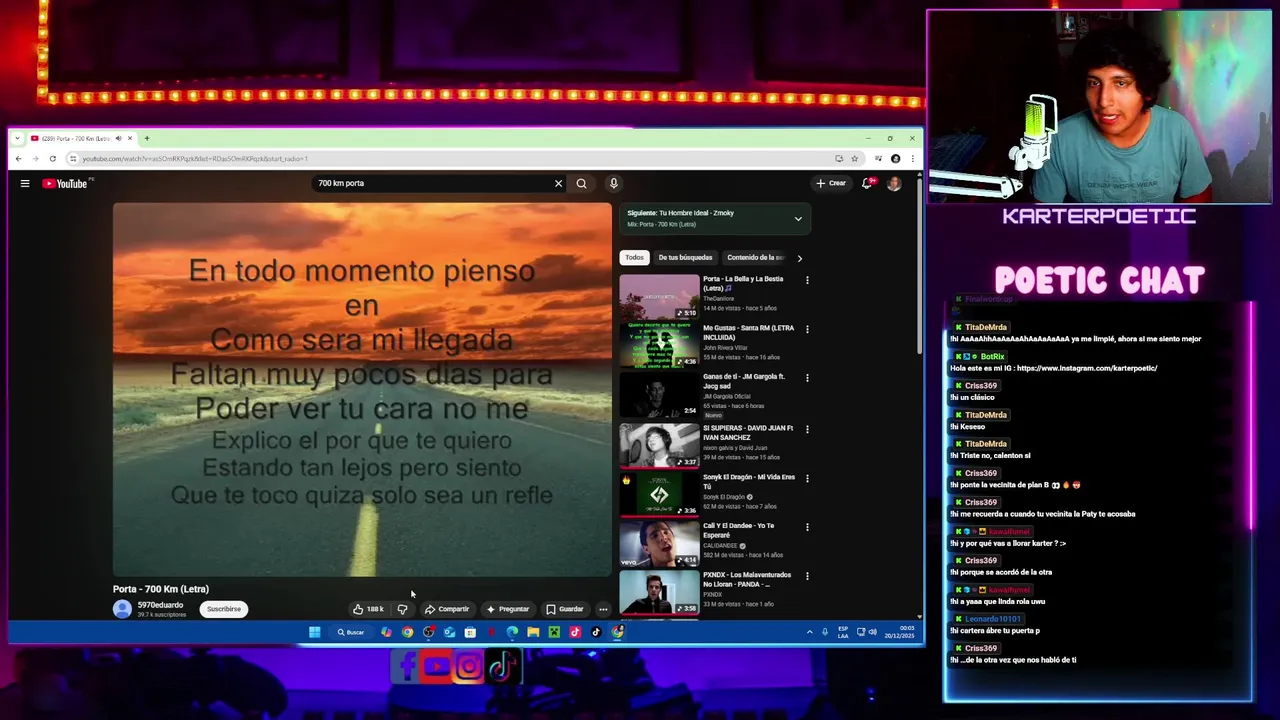Select the 'Porta - 700 Km' browser tab

[80, 138]
